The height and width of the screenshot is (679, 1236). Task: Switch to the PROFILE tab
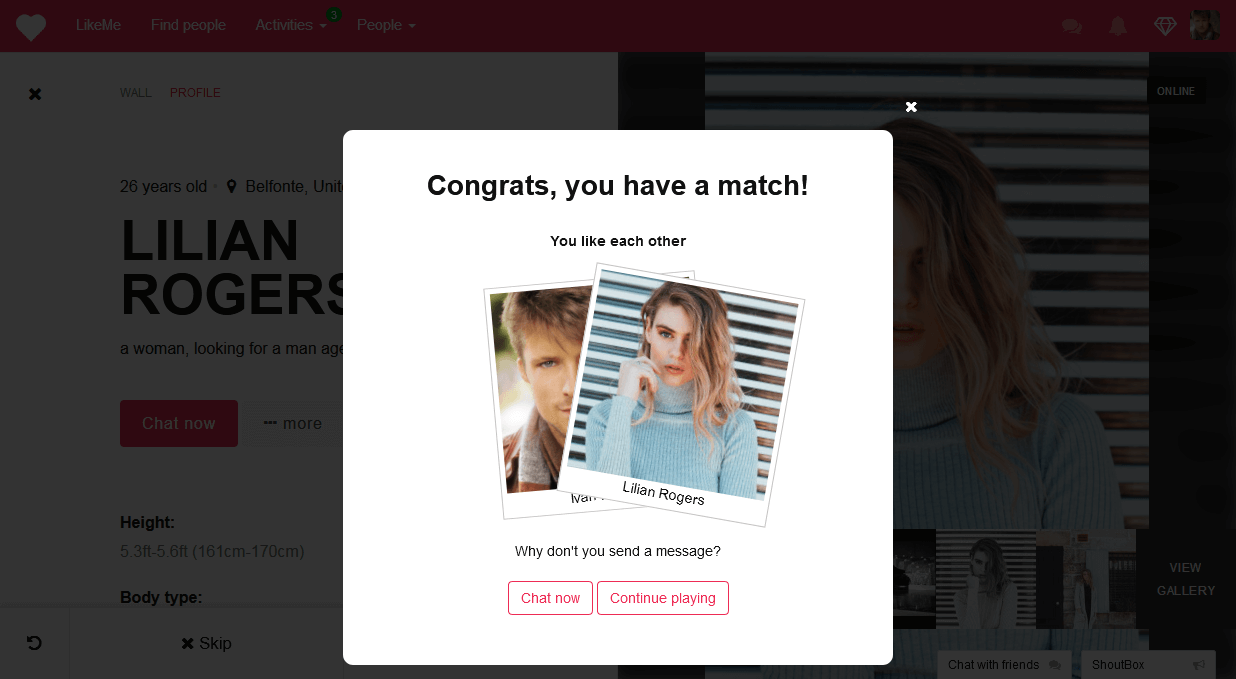tap(195, 93)
